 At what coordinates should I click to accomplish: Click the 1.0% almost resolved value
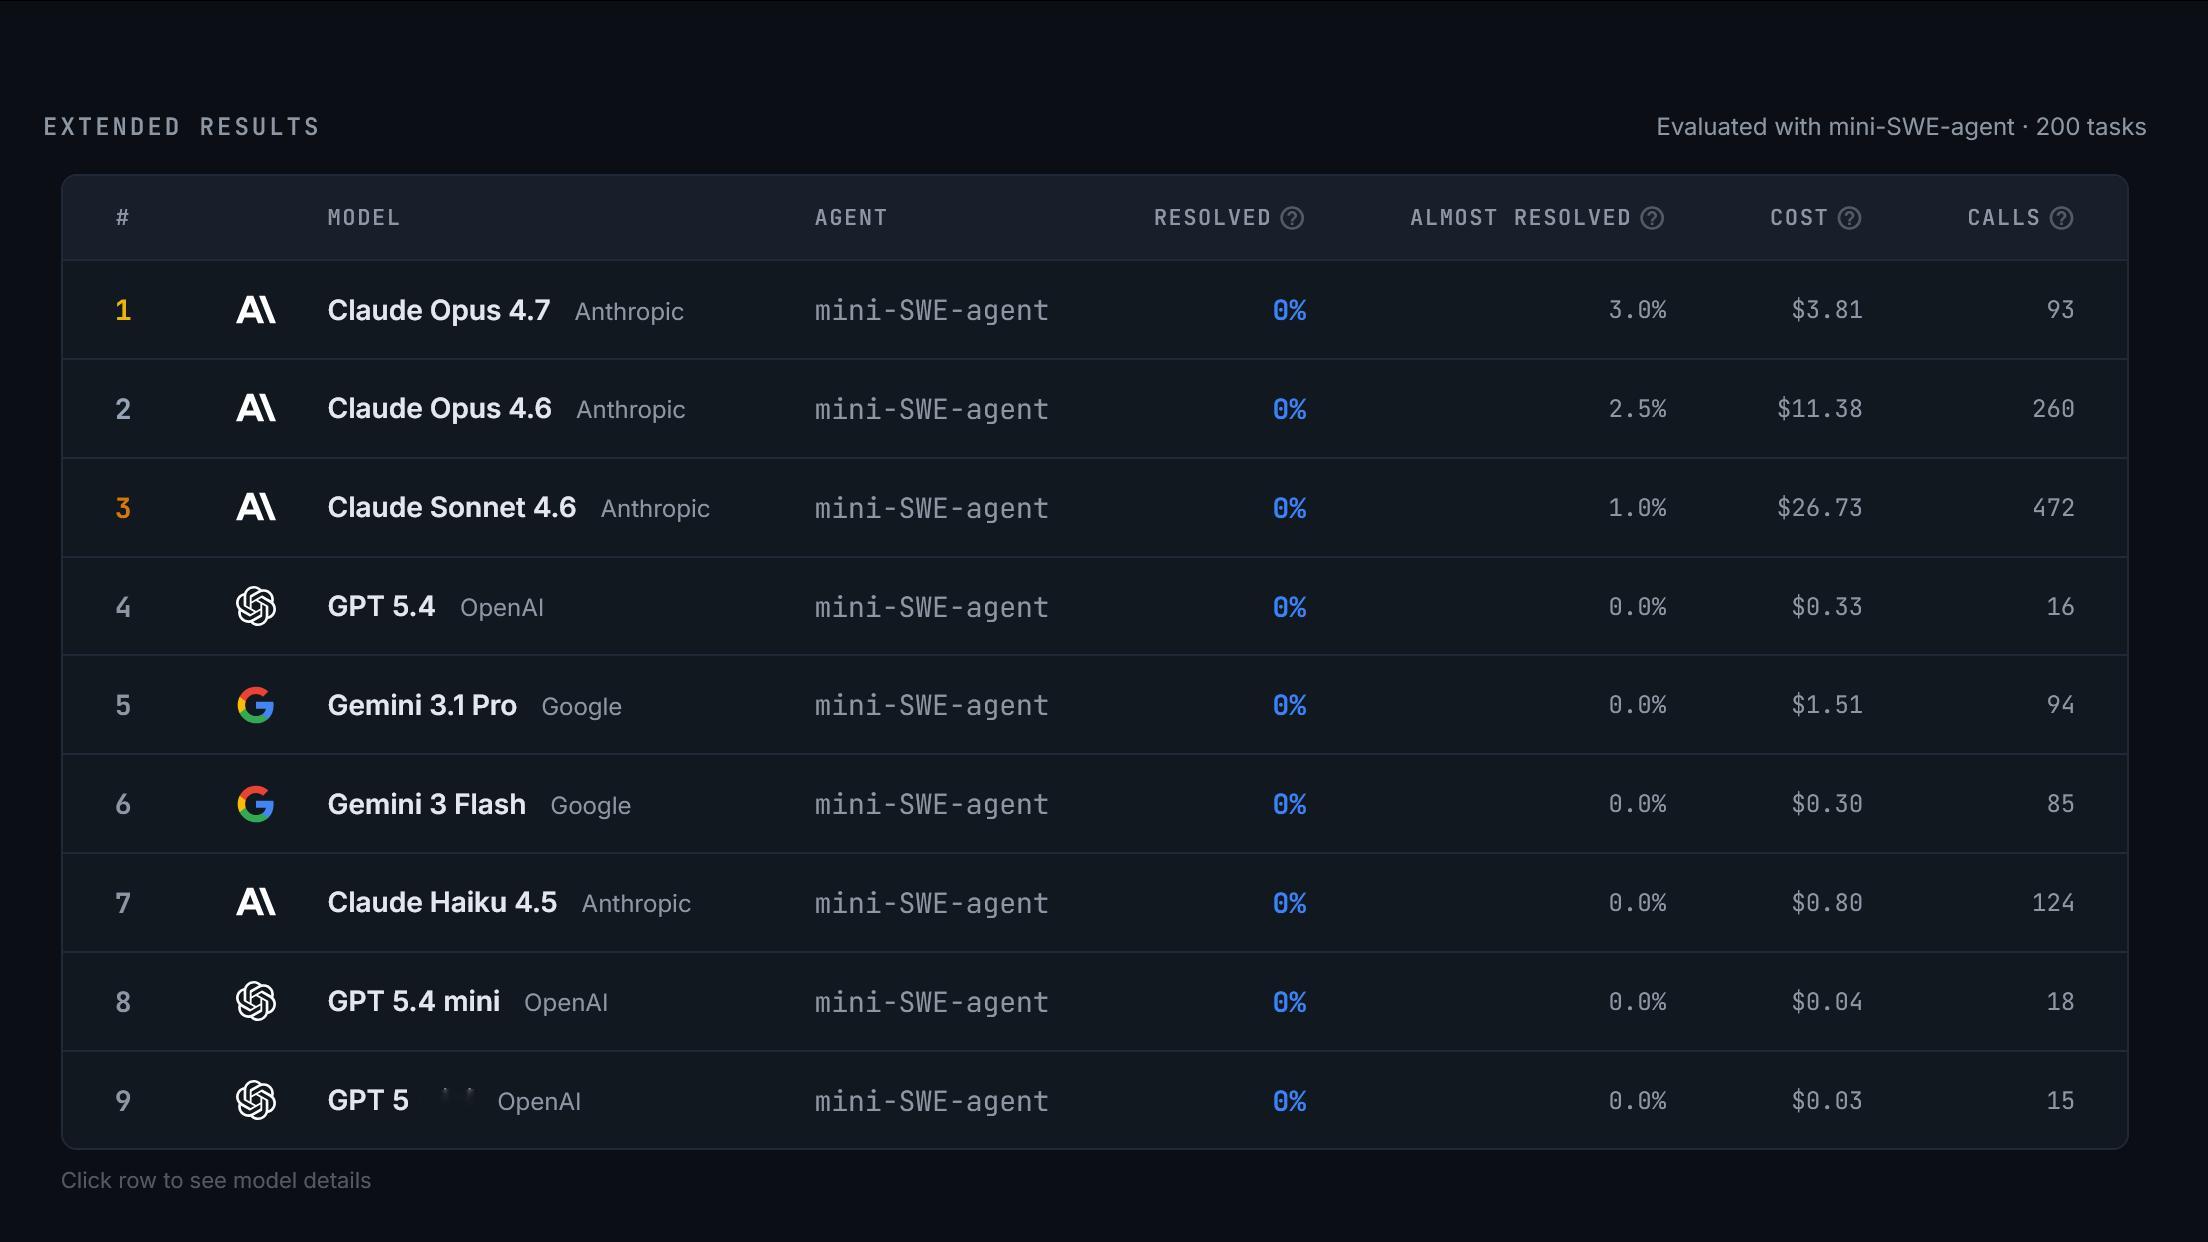tap(1638, 508)
